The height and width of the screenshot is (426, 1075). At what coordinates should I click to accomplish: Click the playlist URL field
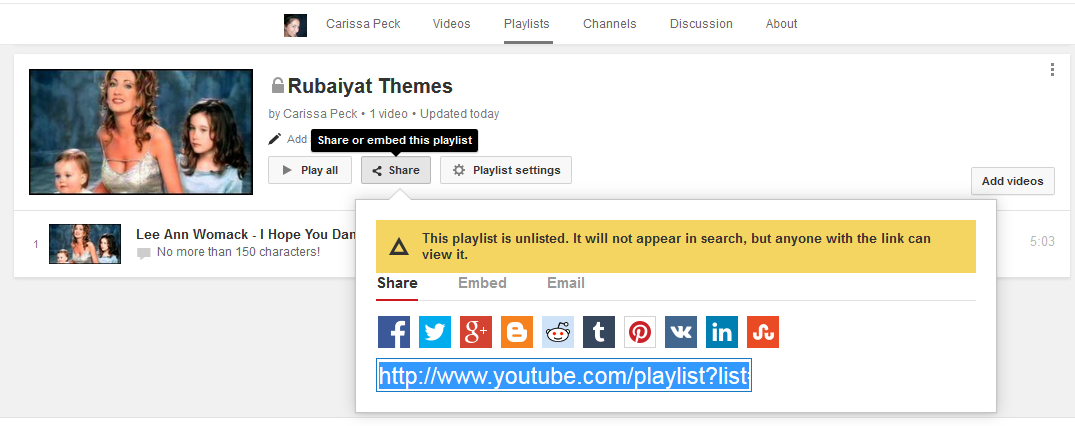pos(564,375)
